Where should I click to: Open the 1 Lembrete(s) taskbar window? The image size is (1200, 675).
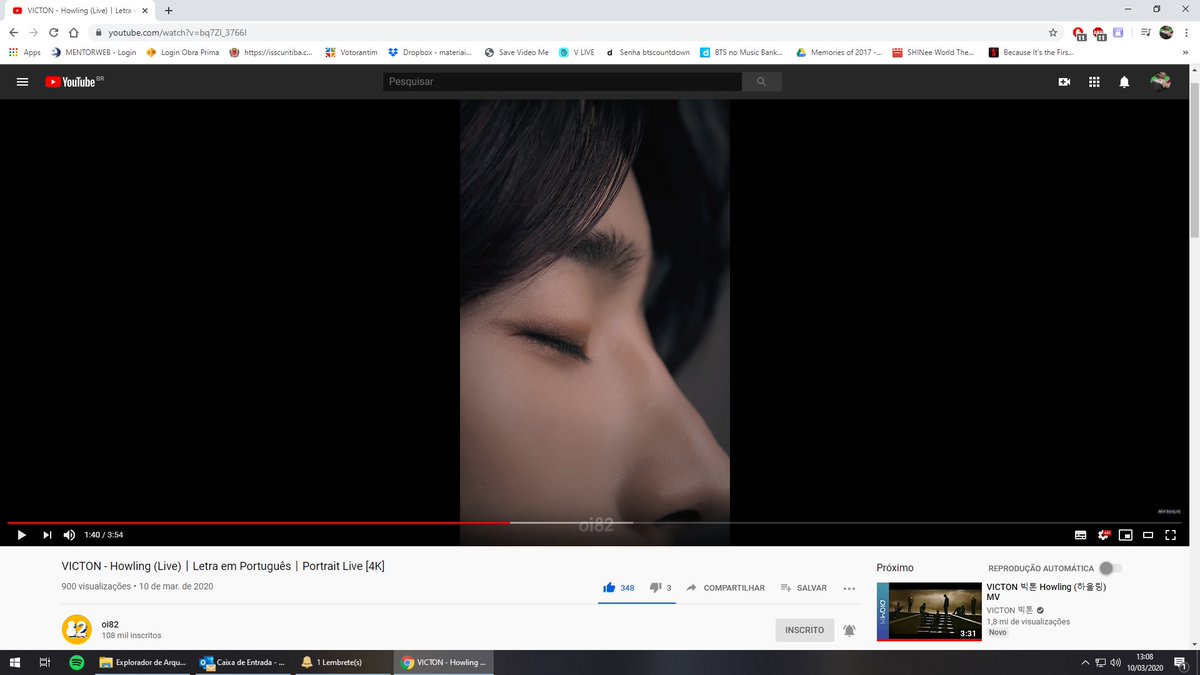click(343, 662)
